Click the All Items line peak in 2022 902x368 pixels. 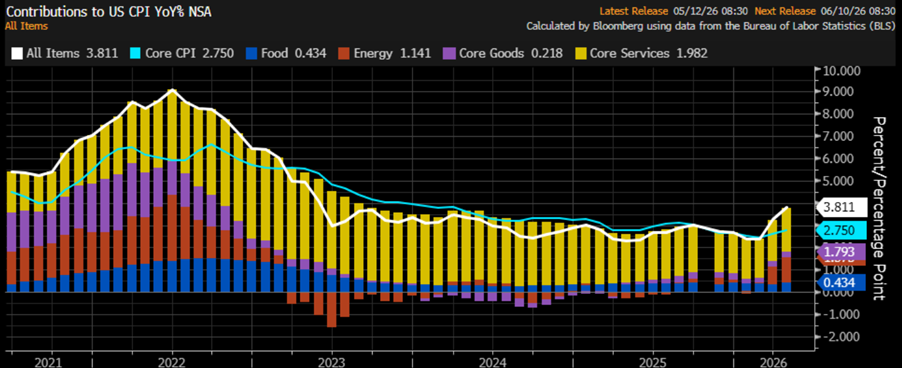coord(172,90)
